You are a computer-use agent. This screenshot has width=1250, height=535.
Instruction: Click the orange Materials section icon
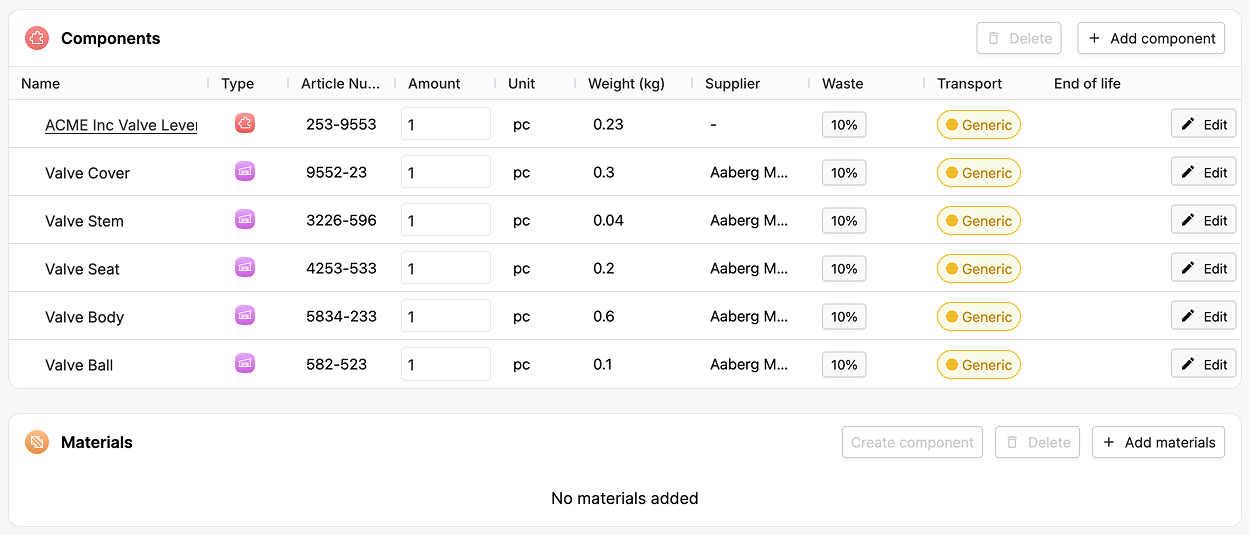point(37,442)
